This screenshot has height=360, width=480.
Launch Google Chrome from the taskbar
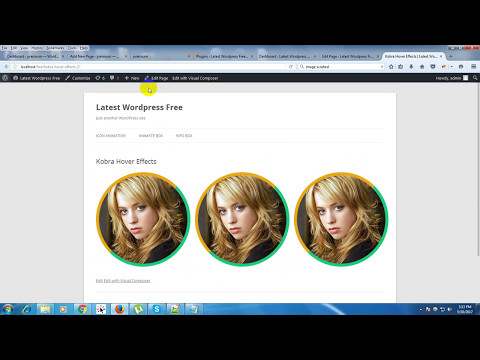click(x=82, y=309)
